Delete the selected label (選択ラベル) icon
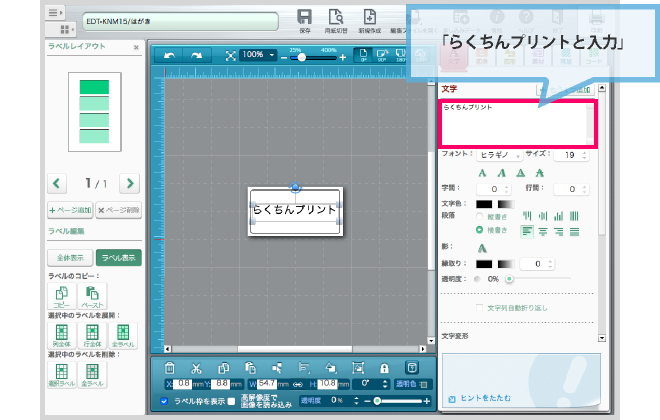This screenshot has height=420, width=660. click(x=62, y=375)
